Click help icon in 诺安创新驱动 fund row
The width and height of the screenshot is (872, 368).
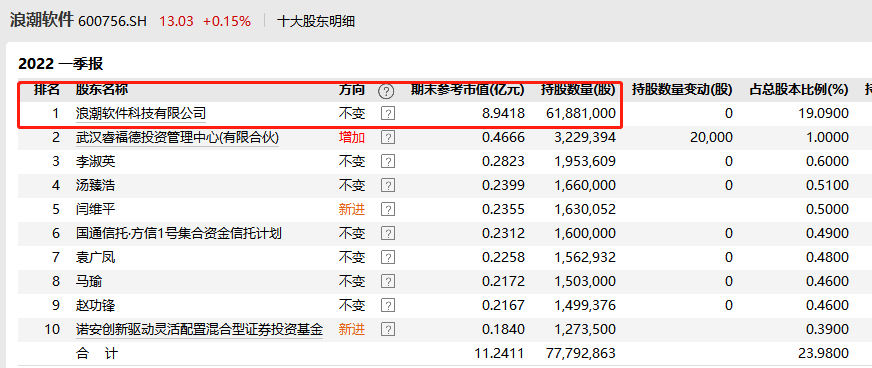[388, 330]
